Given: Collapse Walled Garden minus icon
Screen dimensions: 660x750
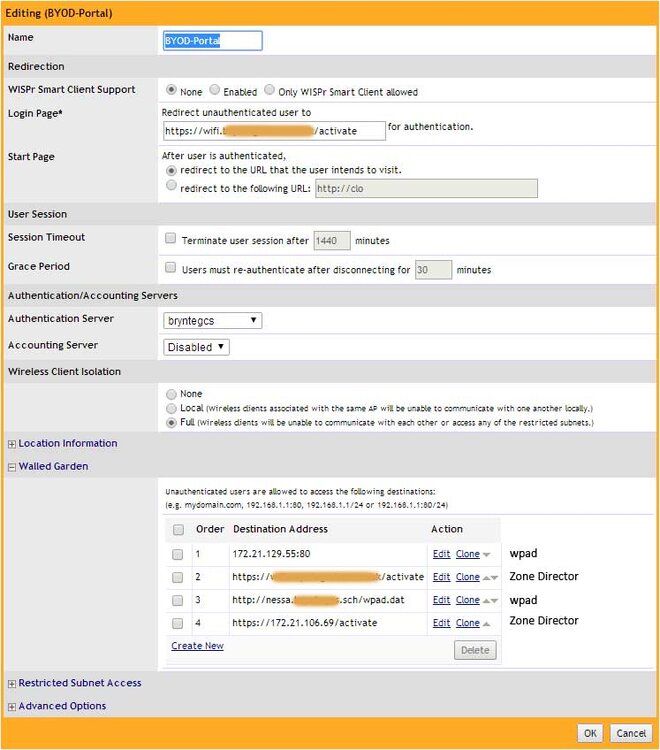Looking at the screenshot, I should pos(12,467).
